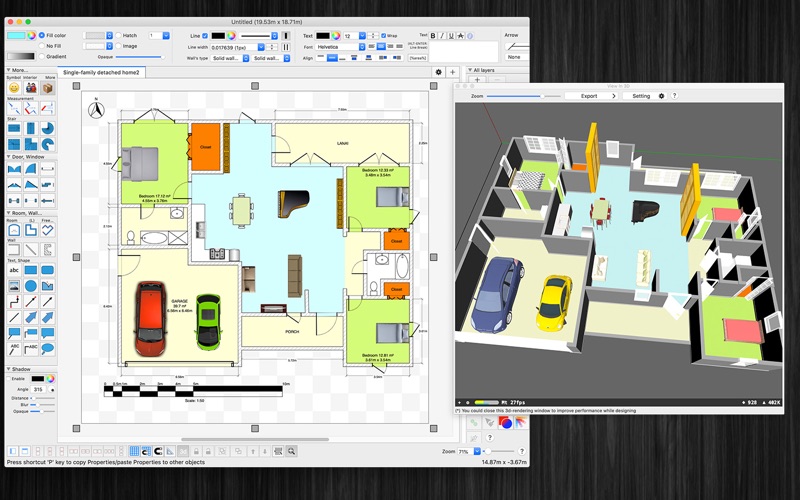Toggle the text Wrap checkbox
Image resolution: width=800 pixels, height=500 pixels.
click(384, 36)
